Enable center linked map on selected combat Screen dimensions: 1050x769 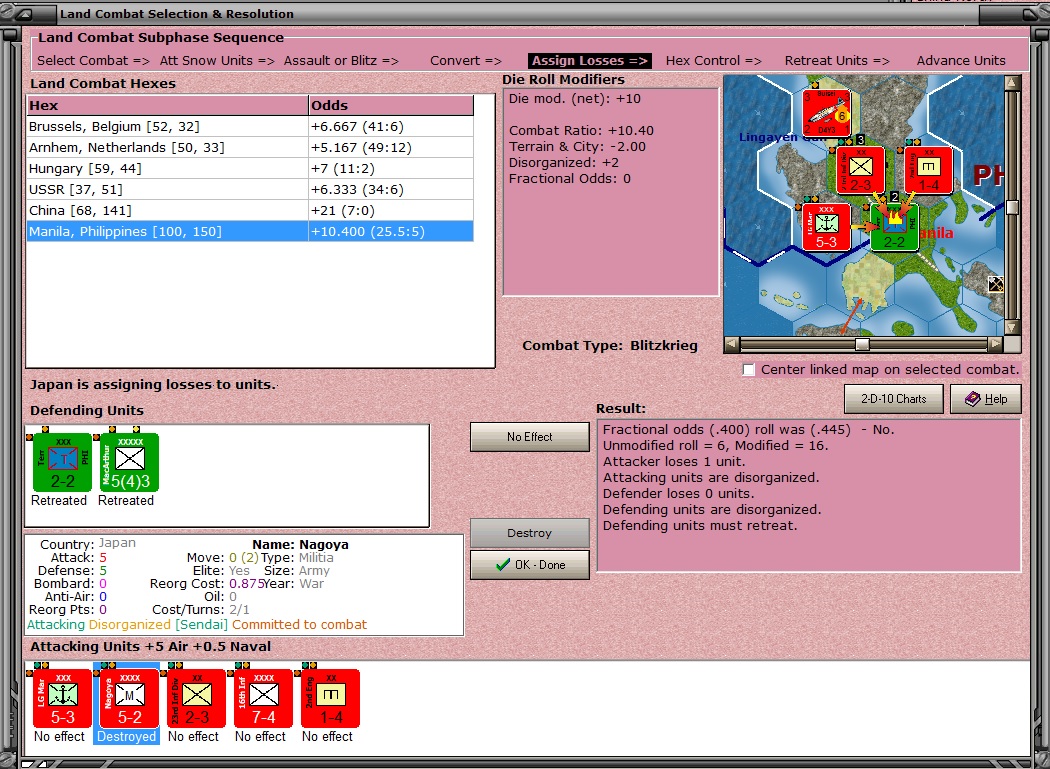coord(749,370)
